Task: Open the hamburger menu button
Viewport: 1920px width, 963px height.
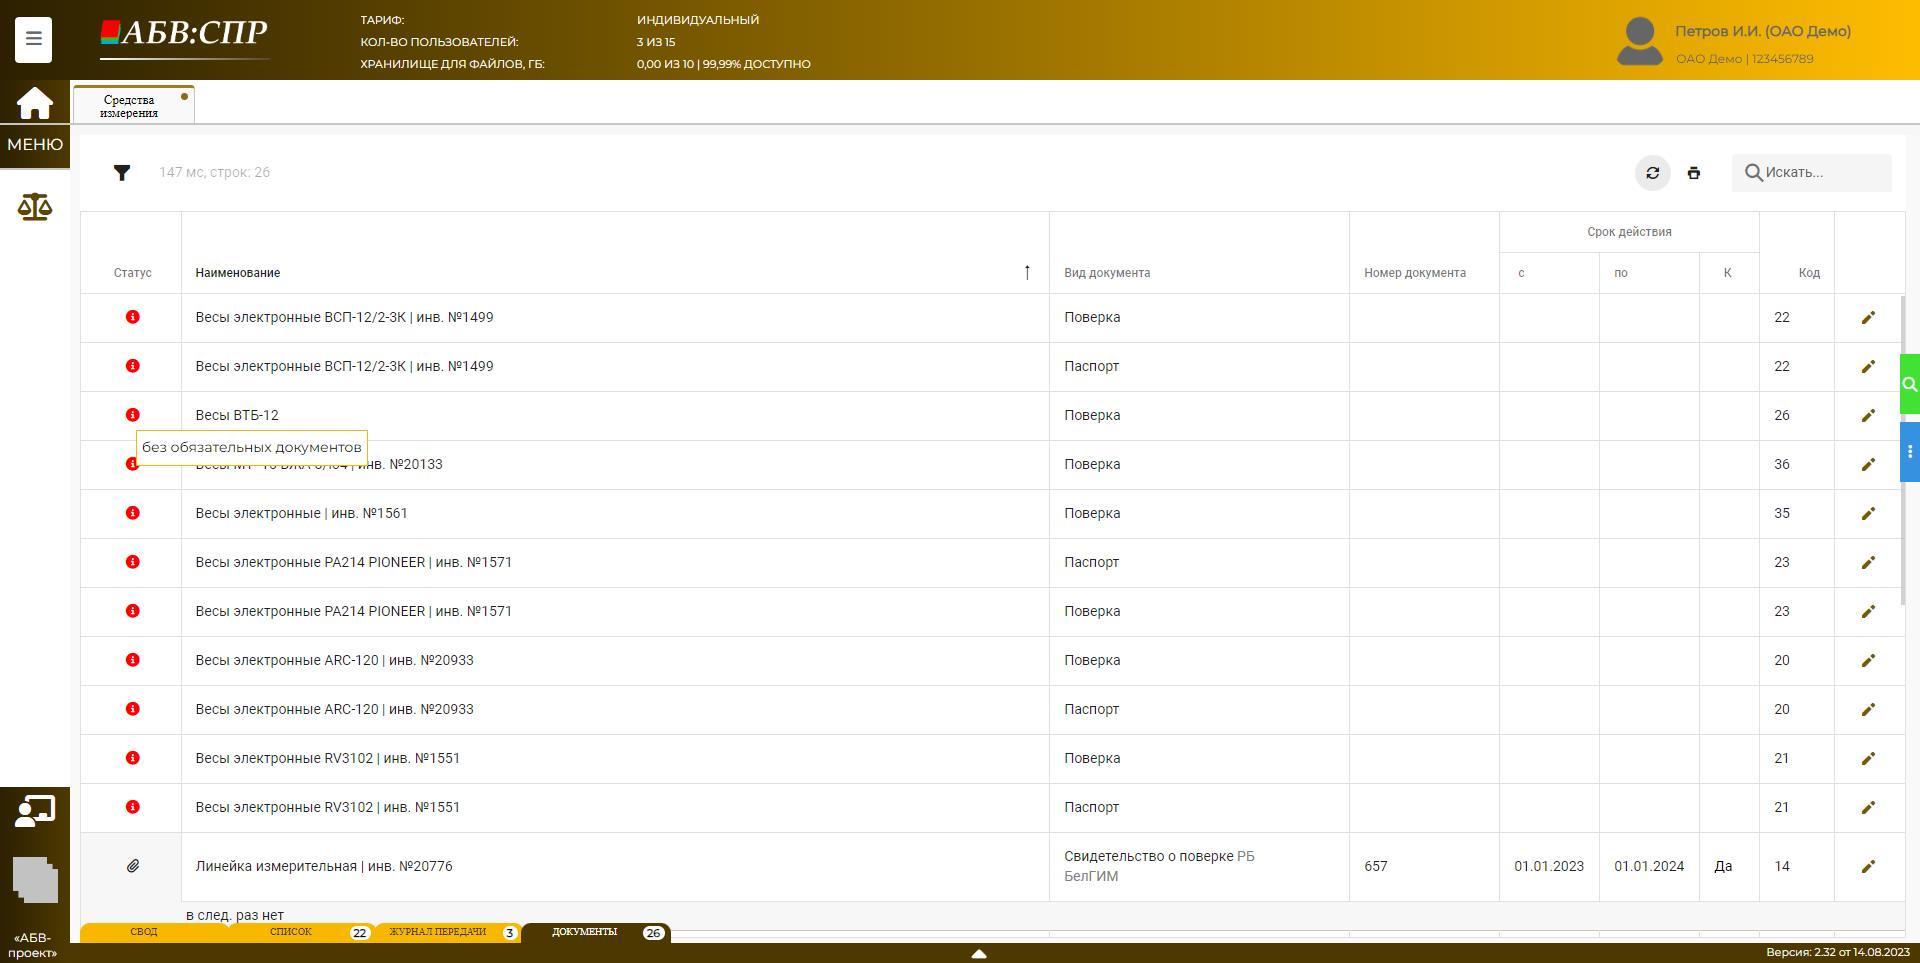Action: [33, 40]
